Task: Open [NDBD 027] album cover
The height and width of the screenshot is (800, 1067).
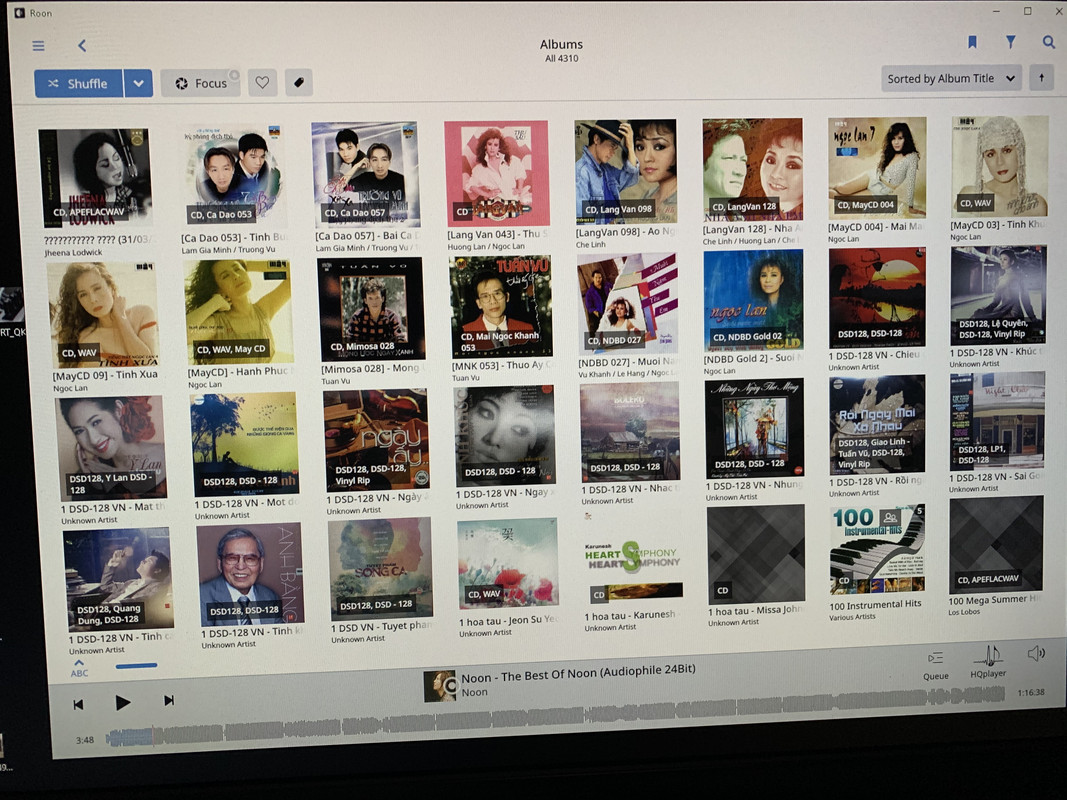Action: coord(627,304)
